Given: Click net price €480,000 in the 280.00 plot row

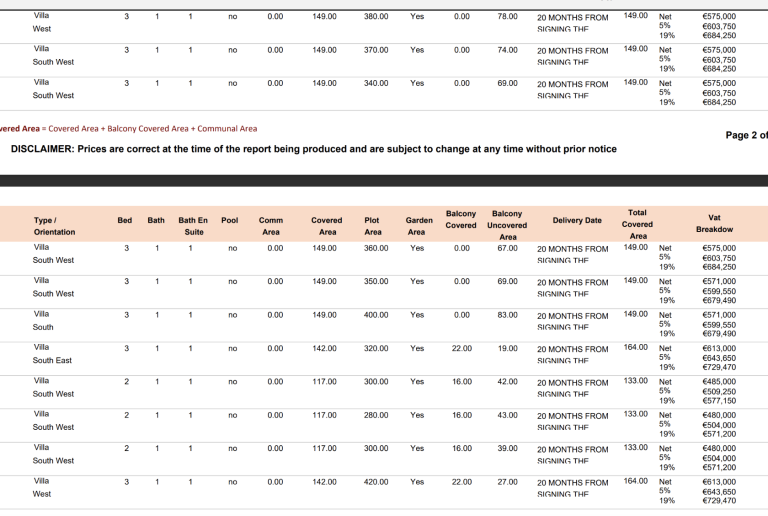Looking at the screenshot, I should (719, 415).
